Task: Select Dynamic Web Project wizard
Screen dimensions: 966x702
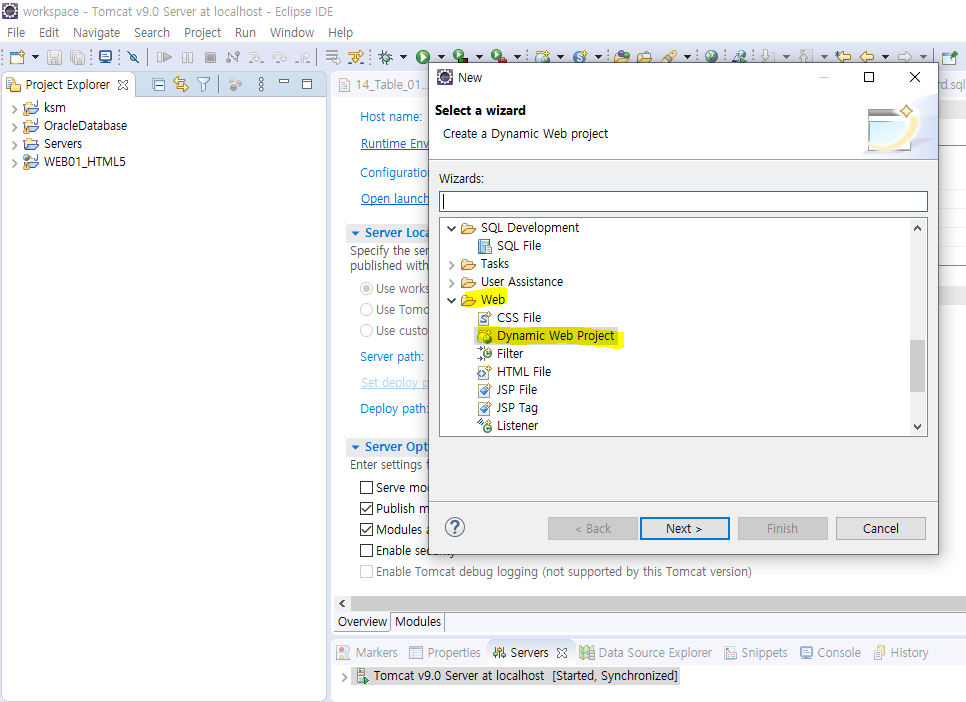Action: 555,336
